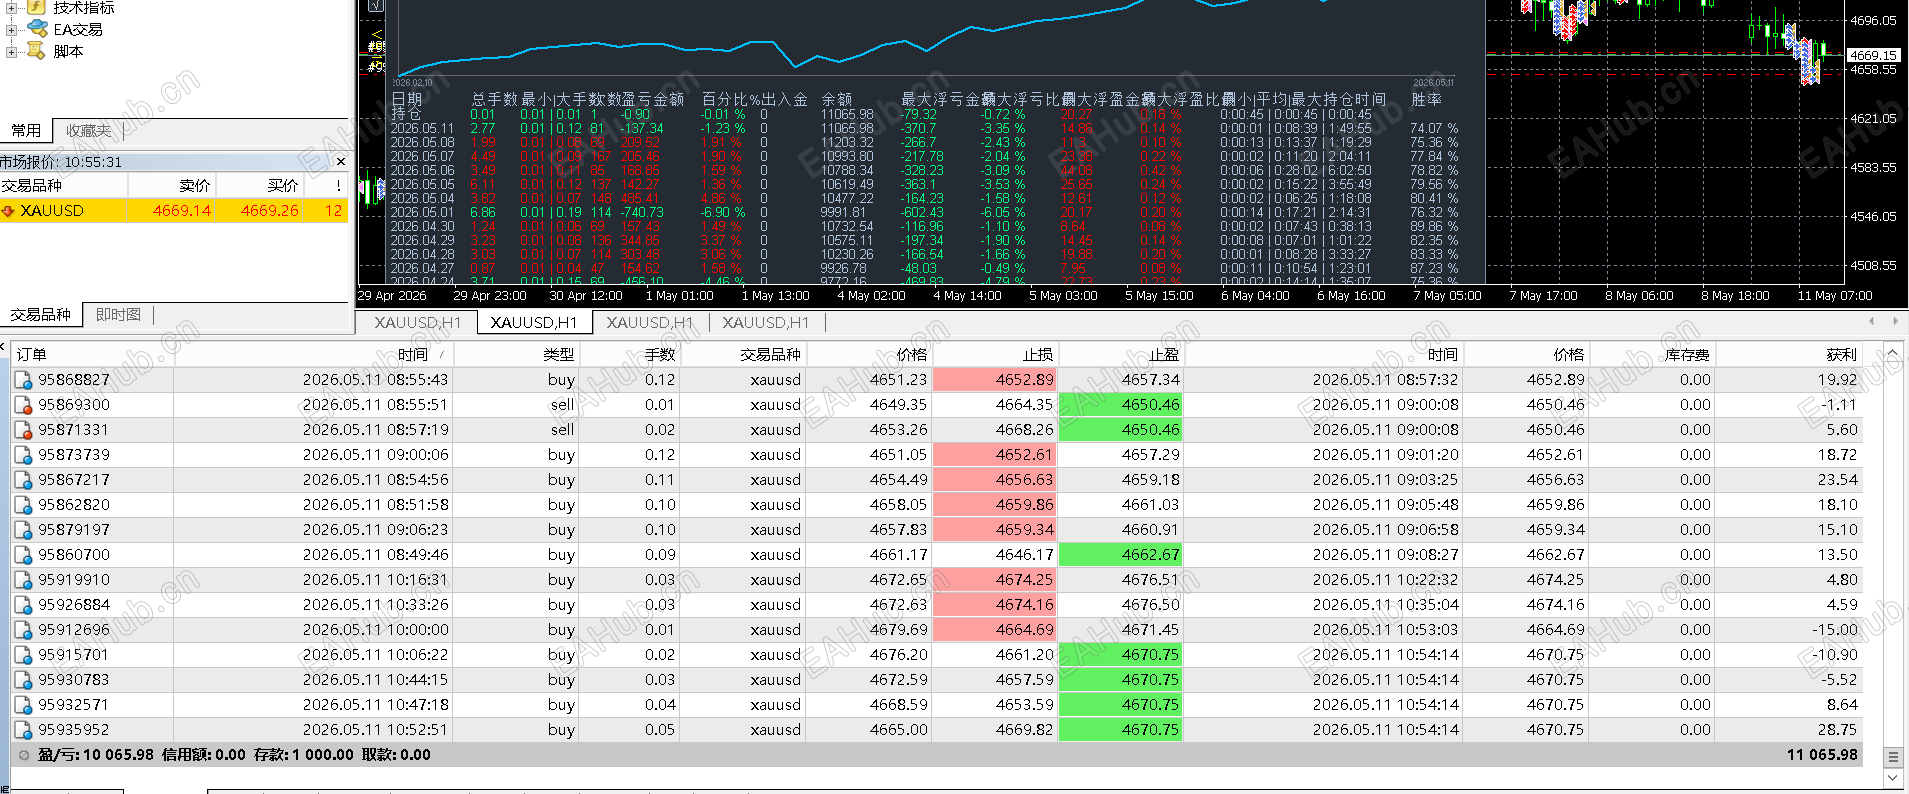Click the sell order icon for 95871331
This screenshot has width=1909, height=794.
click(23, 430)
